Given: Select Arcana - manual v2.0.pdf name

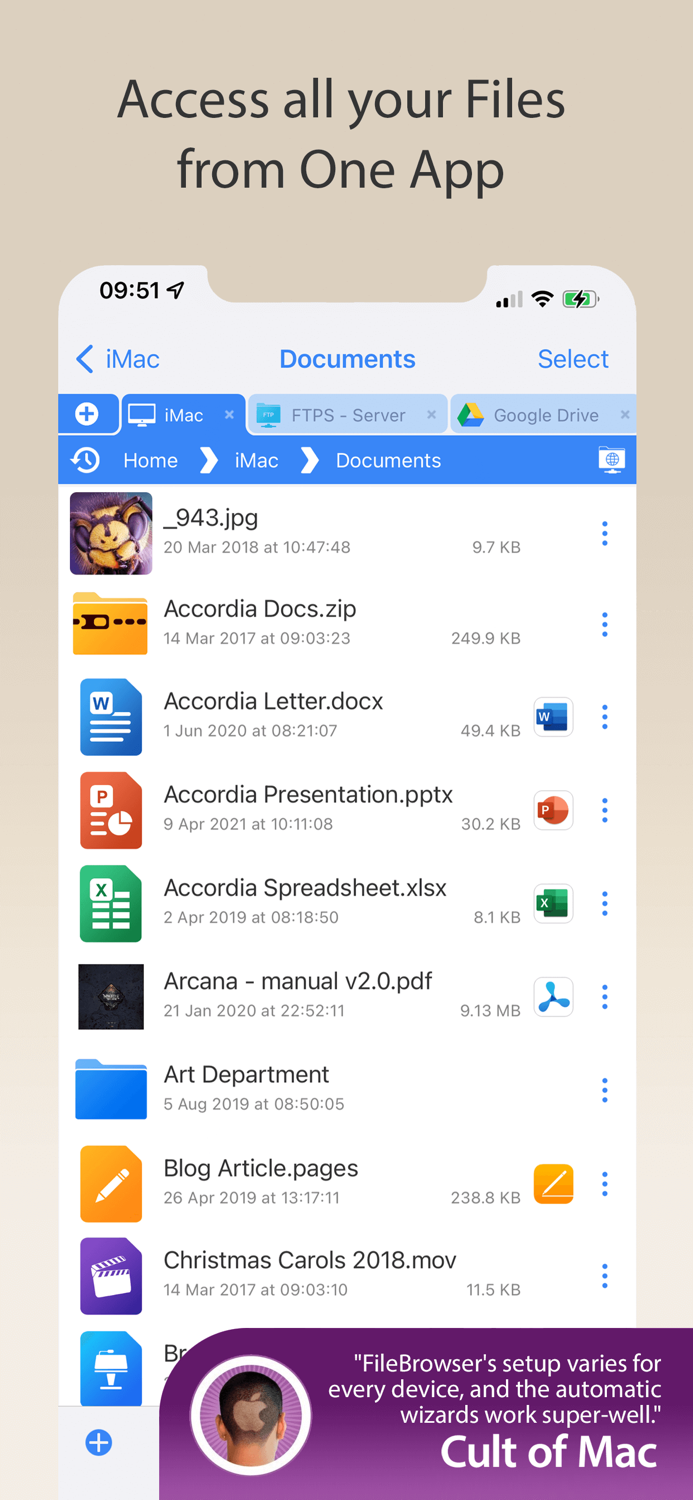Looking at the screenshot, I should click(298, 981).
